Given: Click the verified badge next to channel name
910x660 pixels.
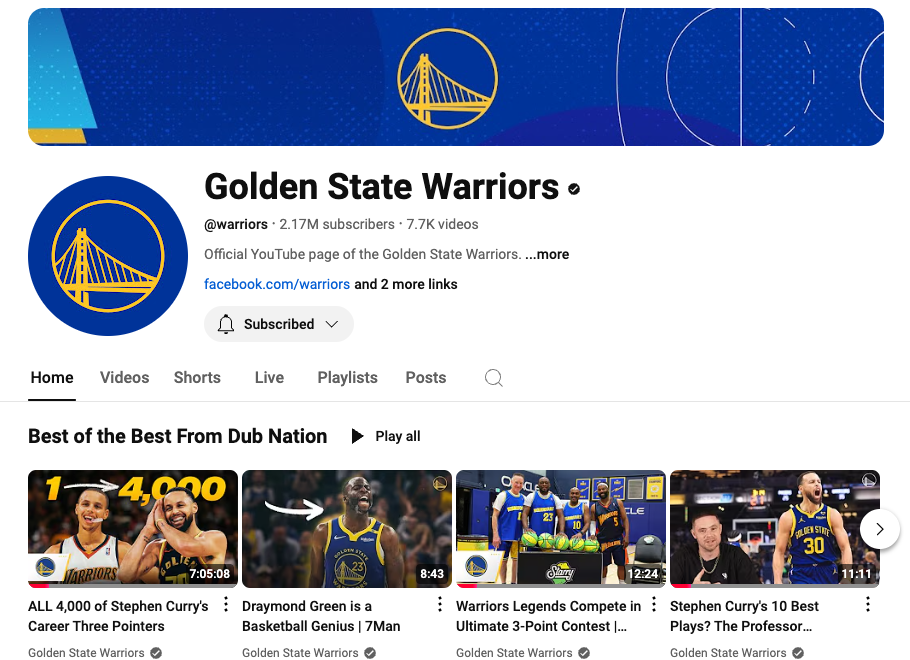Looking at the screenshot, I should [574, 189].
